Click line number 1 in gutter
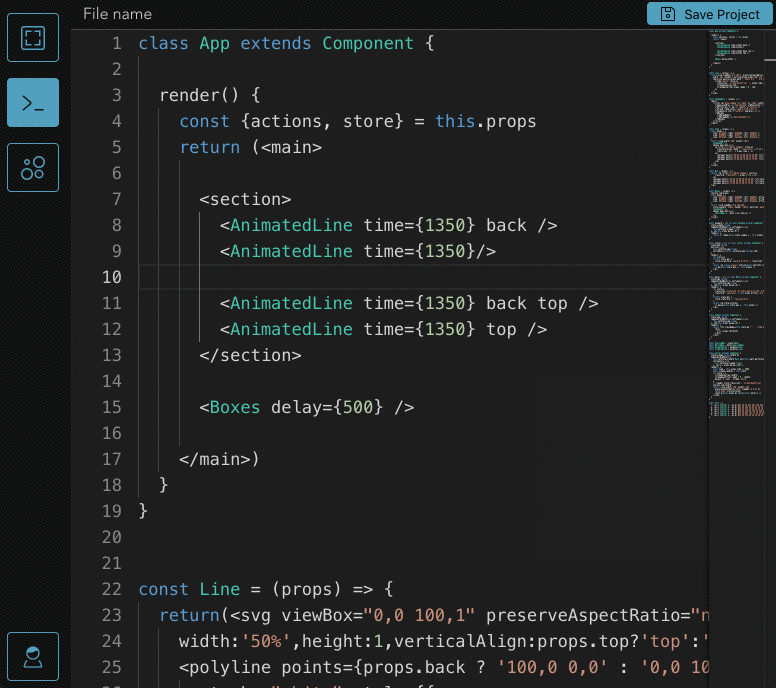The image size is (776, 688). click(x=117, y=44)
